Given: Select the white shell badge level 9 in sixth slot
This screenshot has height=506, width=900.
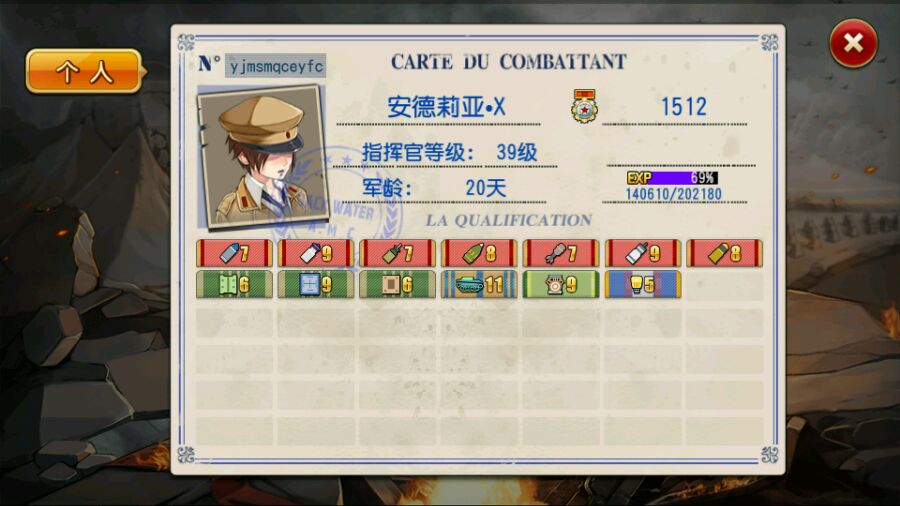Looking at the screenshot, I should click(643, 253).
